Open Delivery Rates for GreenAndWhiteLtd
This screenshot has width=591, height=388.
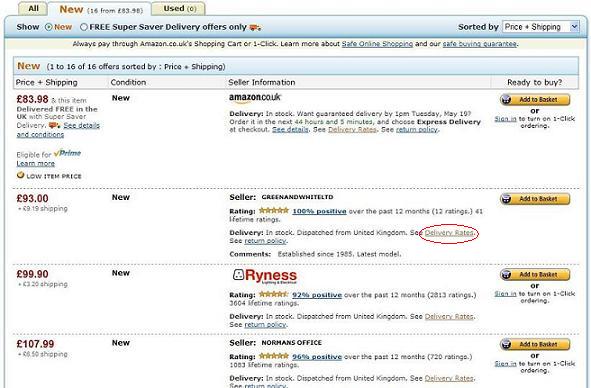click(449, 233)
